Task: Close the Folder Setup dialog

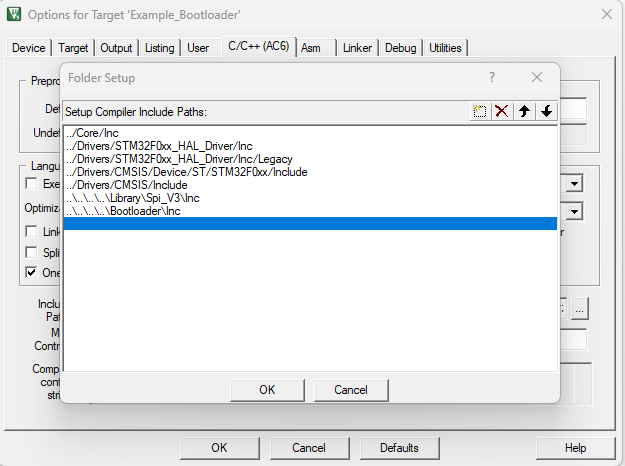Action: click(537, 77)
